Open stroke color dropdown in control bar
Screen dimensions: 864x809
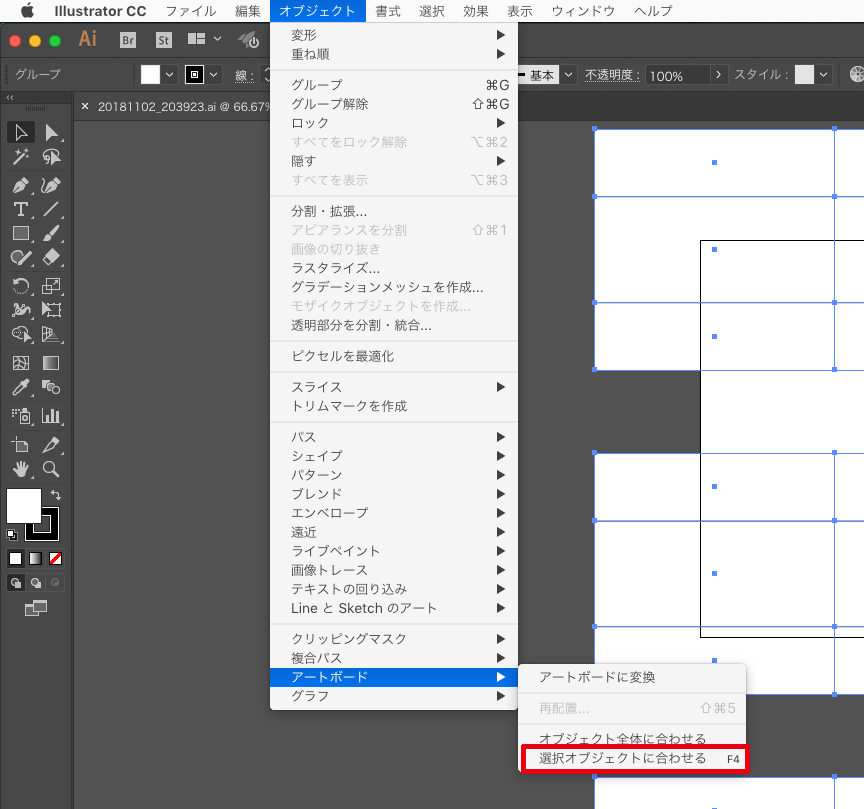coord(214,74)
